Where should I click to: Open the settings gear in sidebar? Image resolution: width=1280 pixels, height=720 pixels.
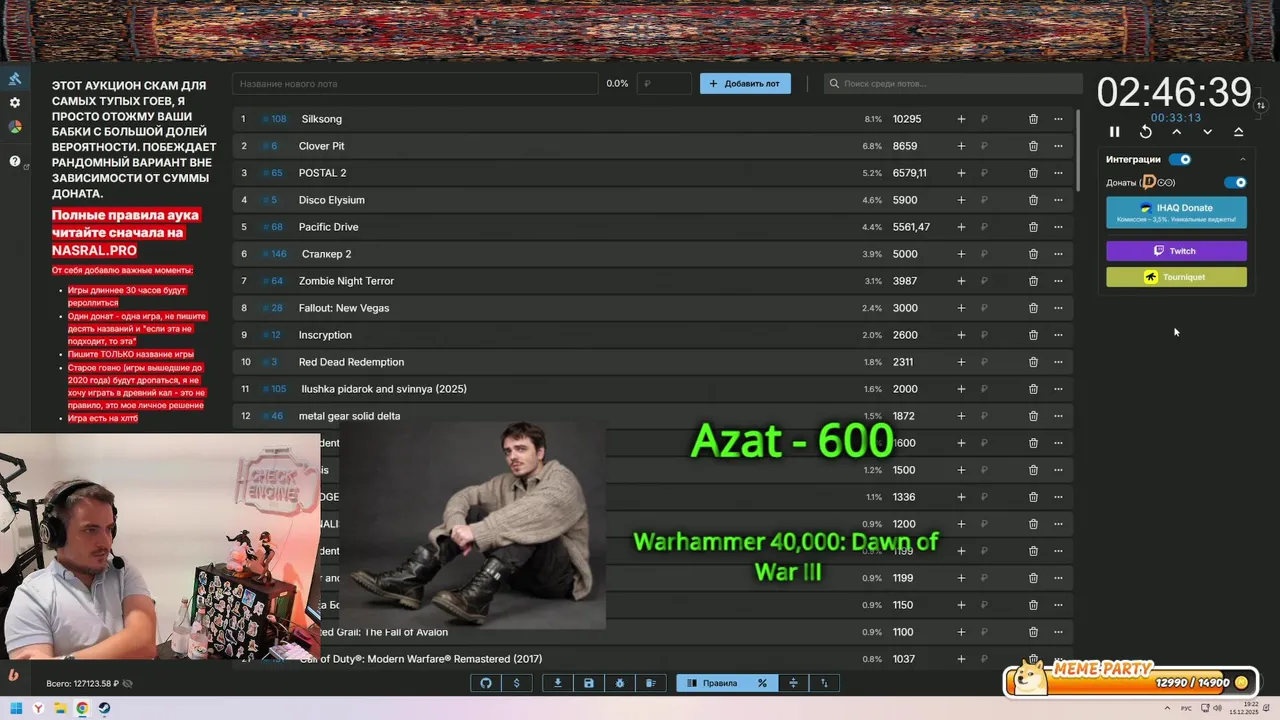click(x=15, y=103)
